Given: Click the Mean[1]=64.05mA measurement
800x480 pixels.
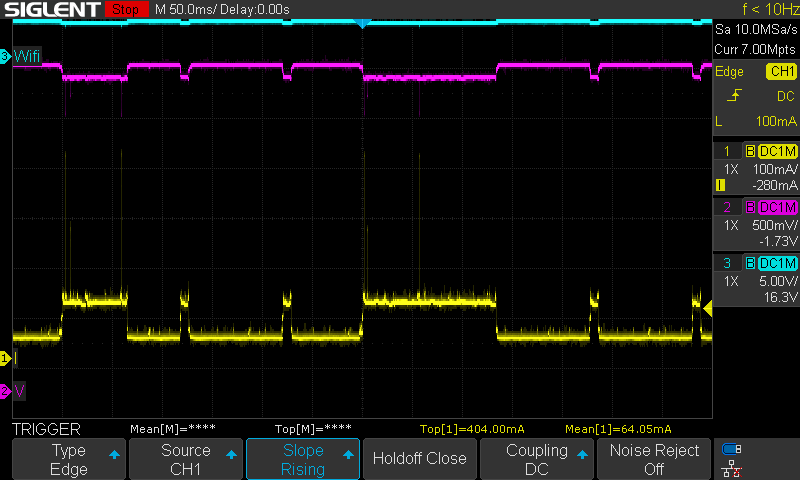Looking at the screenshot, I should point(618,429).
